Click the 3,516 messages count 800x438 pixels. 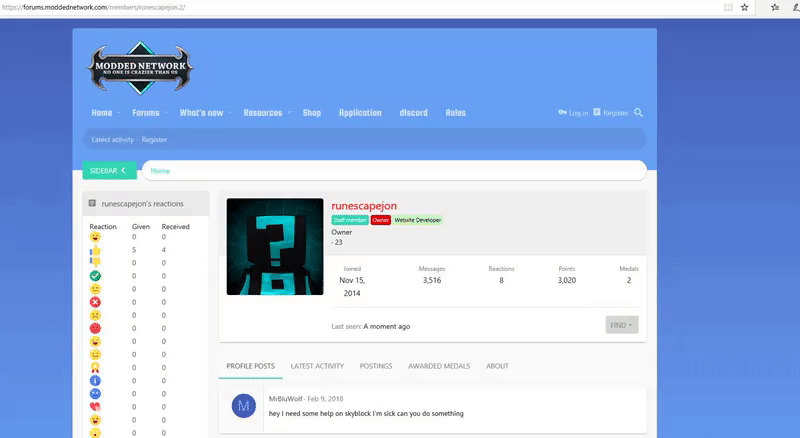432,280
